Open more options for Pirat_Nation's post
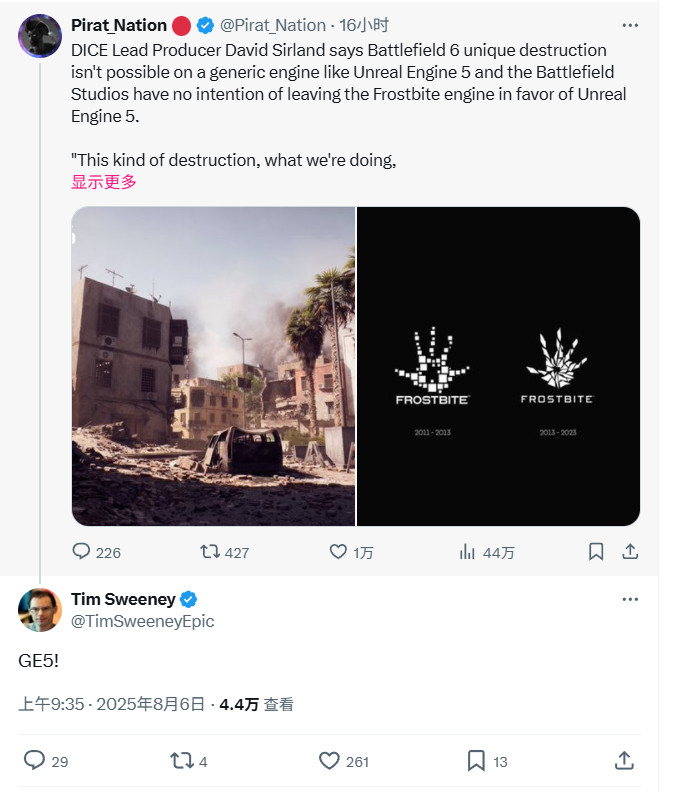 (x=630, y=25)
